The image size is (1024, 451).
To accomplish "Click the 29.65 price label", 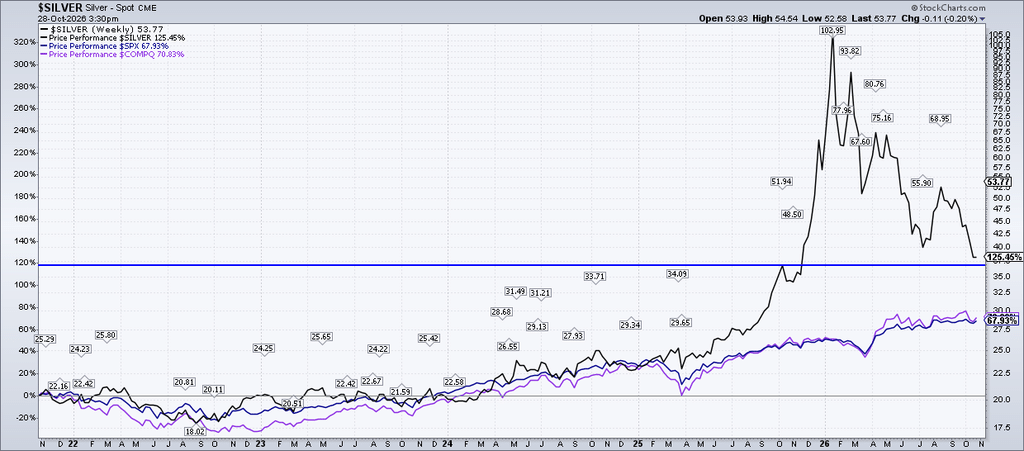I will click(x=680, y=322).
